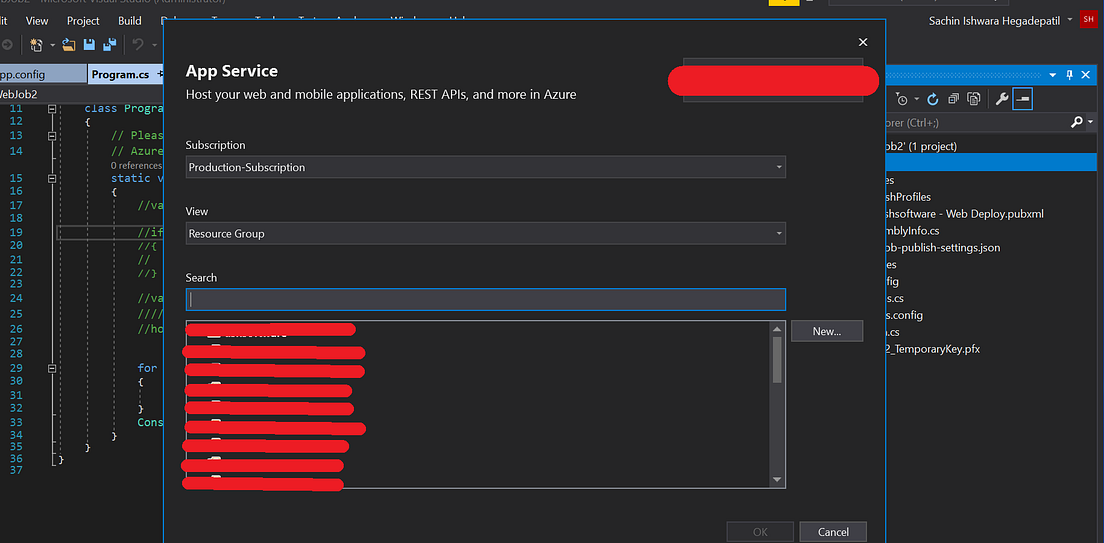Click the red SH account avatar
1104x543 pixels.
(1087, 20)
